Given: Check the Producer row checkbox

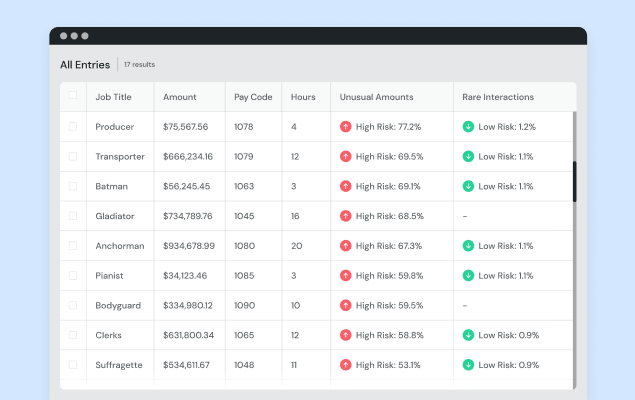Looking at the screenshot, I should [72, 127].
